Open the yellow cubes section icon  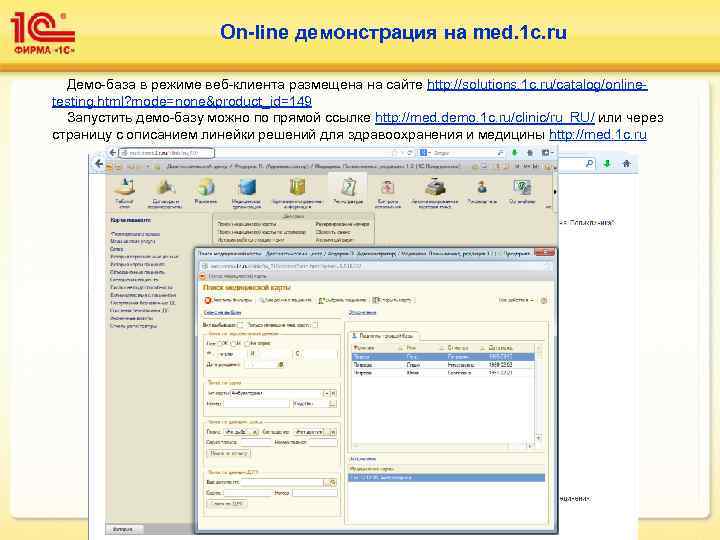coord(206,187)
